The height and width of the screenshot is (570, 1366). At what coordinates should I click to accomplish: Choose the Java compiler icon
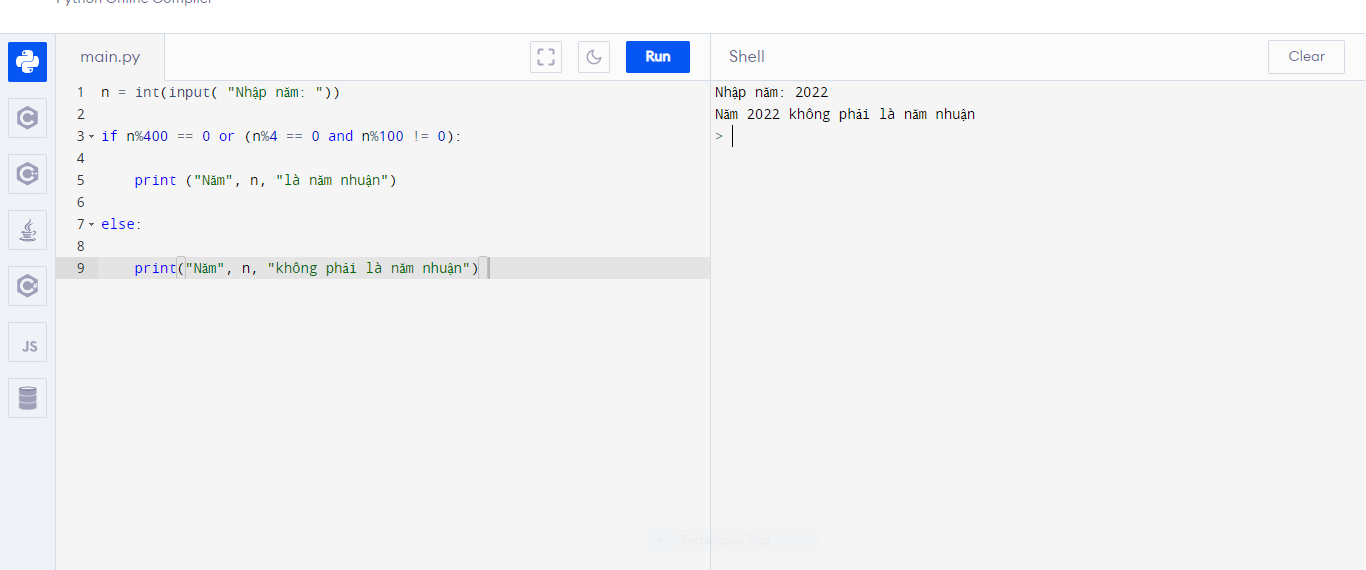click(x=27, y=230)
